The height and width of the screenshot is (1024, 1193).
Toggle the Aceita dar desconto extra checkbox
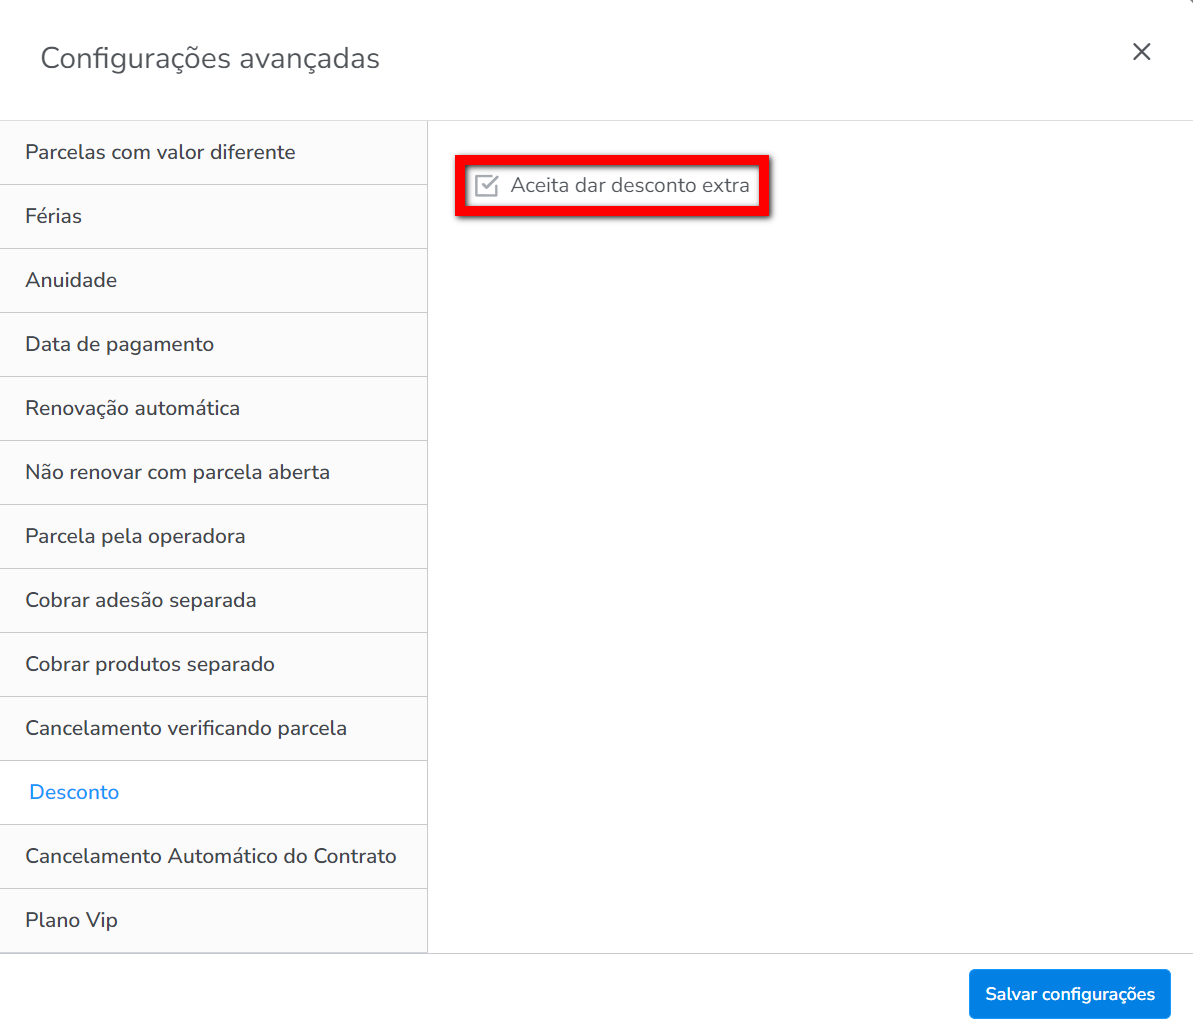(487, 185)
